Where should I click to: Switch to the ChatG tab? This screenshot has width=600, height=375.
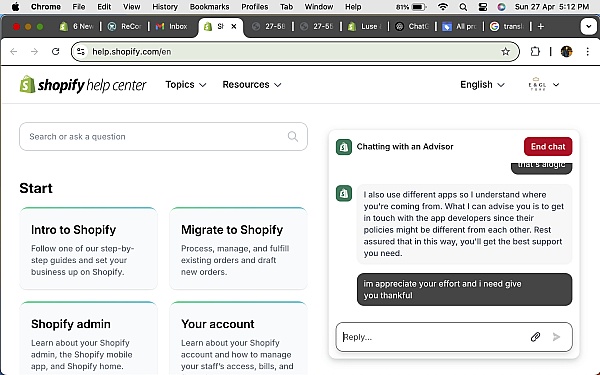click(x=412, y=26)
